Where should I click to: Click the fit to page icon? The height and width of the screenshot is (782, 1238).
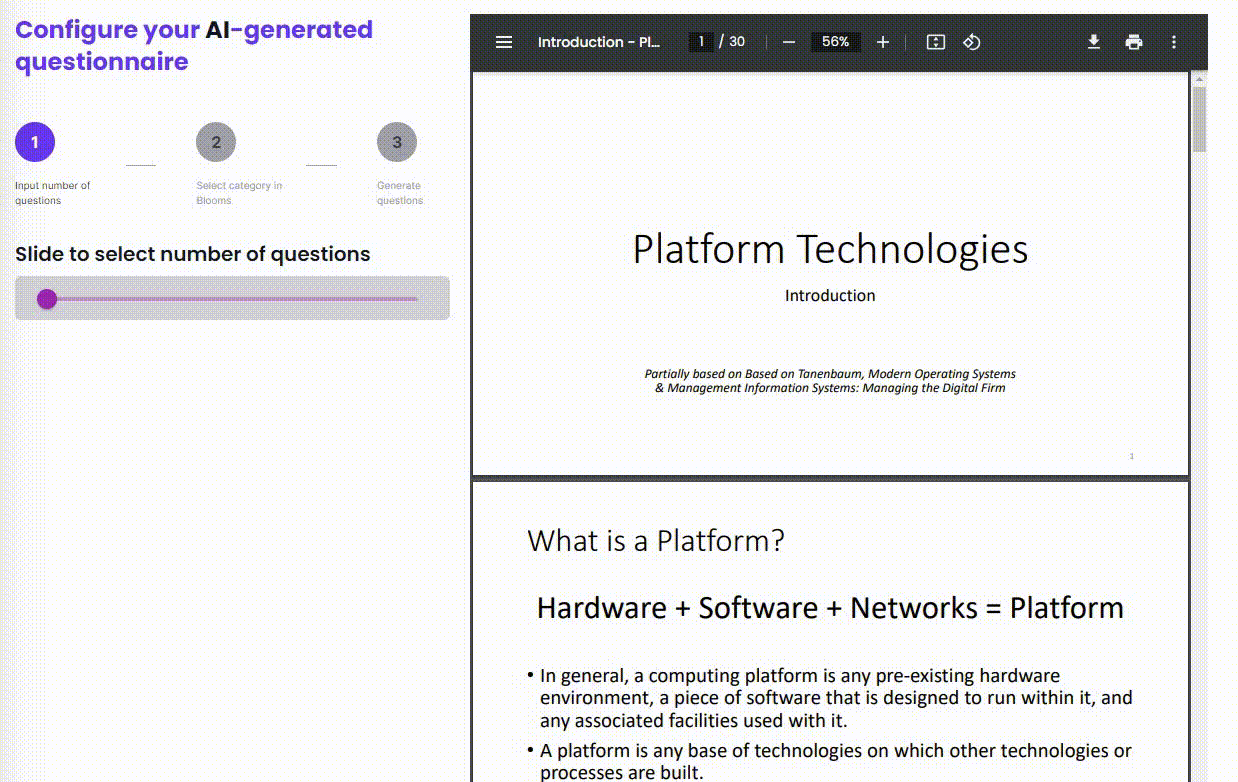coord(935,42)
